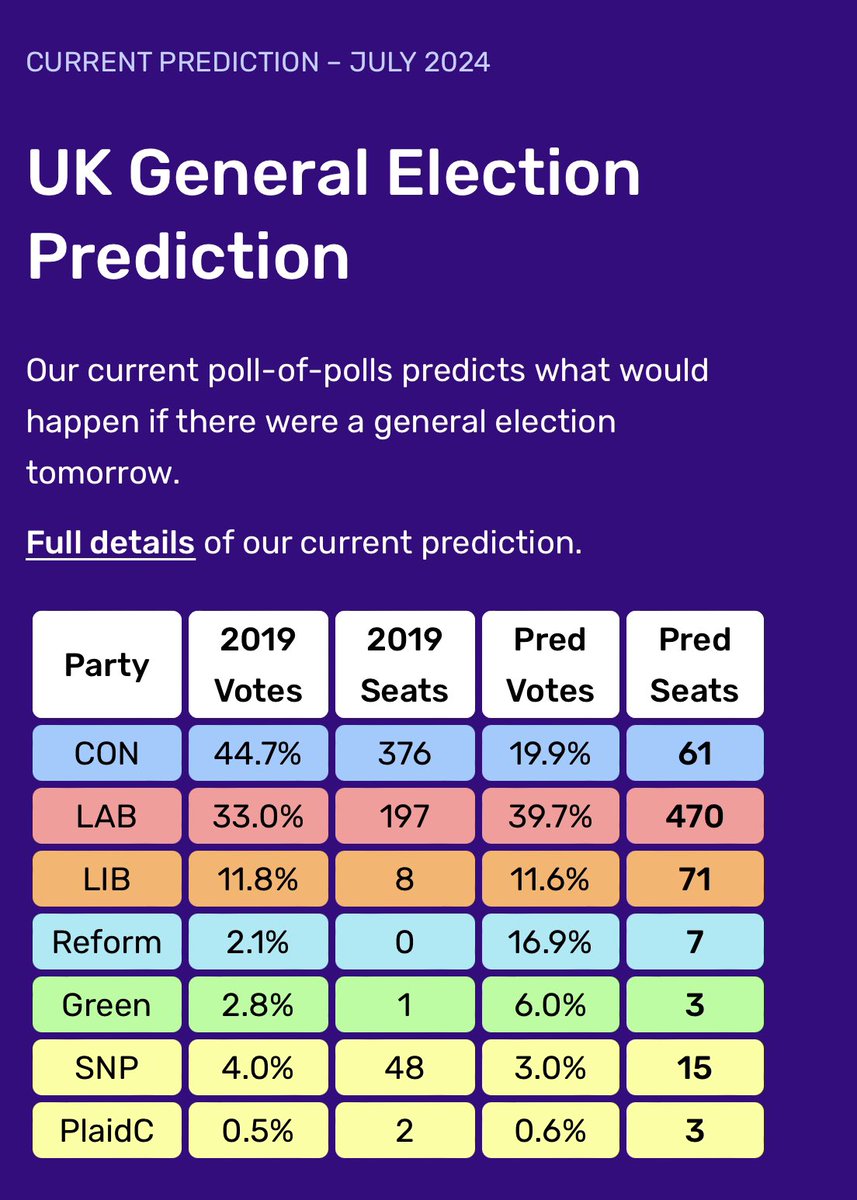Click the LIB party row label
This screenshot has width=857, height=1200.
pos(107,879)
